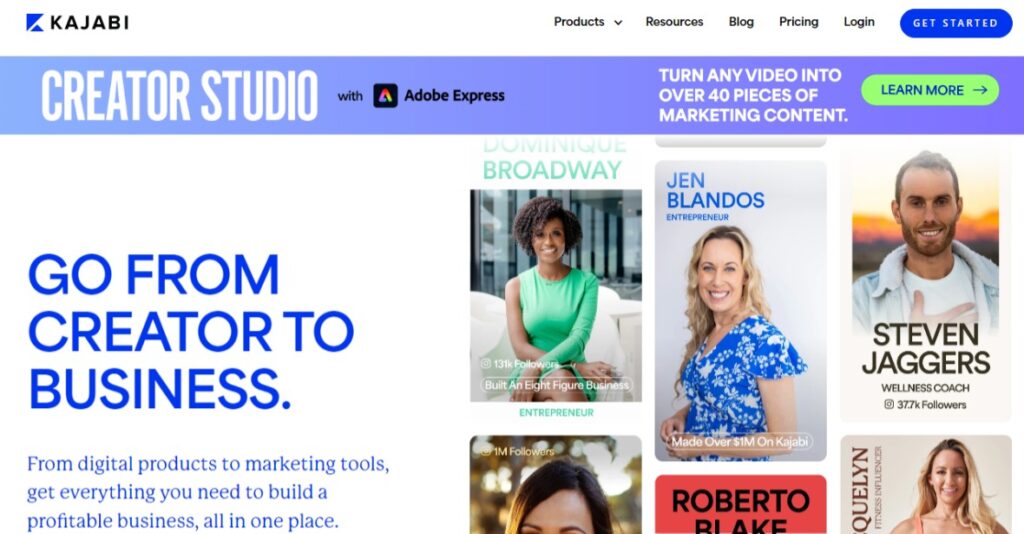Click Instagram icon on Steven Jaggers card
This screenshot has height=534, width=1024.
coord(889,405)
